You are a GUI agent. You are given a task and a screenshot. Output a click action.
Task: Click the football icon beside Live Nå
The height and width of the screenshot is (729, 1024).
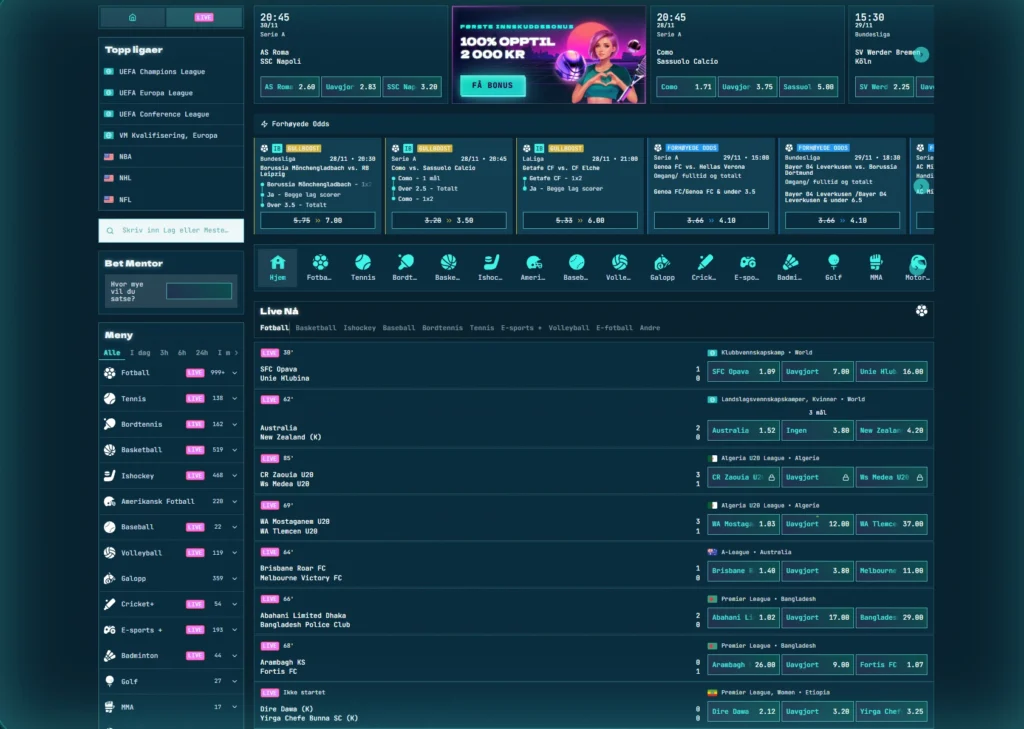coord(921,310)
